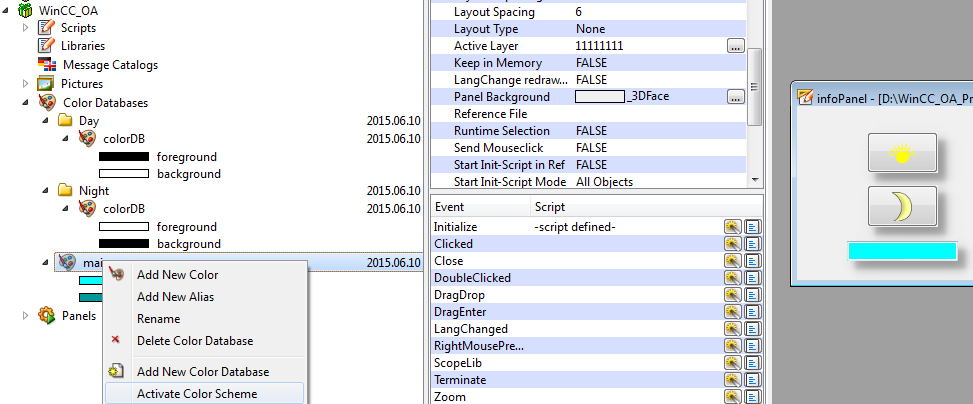Click the WinCC_OA project root icon
The width and height of the screenshot is (973, 404).
click(25, 10)
